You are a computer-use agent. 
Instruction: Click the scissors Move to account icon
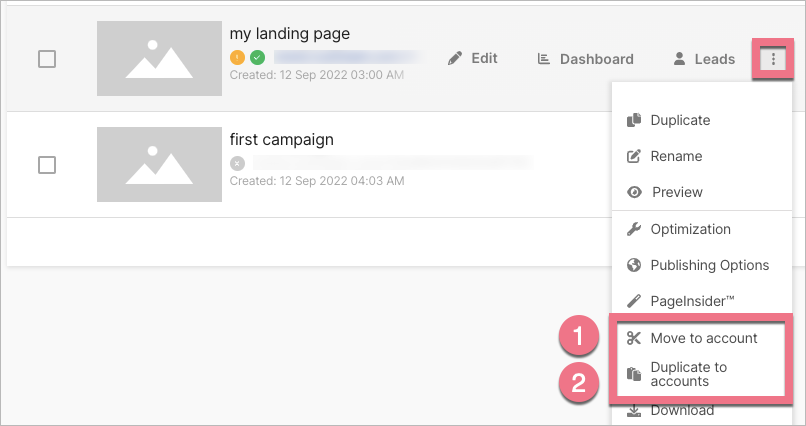(x=633, y=338)
